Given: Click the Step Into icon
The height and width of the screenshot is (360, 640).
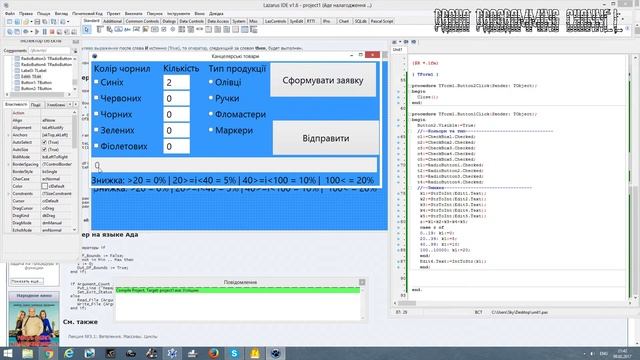Looking at the screenshot, I should click(x=59, y=31).
